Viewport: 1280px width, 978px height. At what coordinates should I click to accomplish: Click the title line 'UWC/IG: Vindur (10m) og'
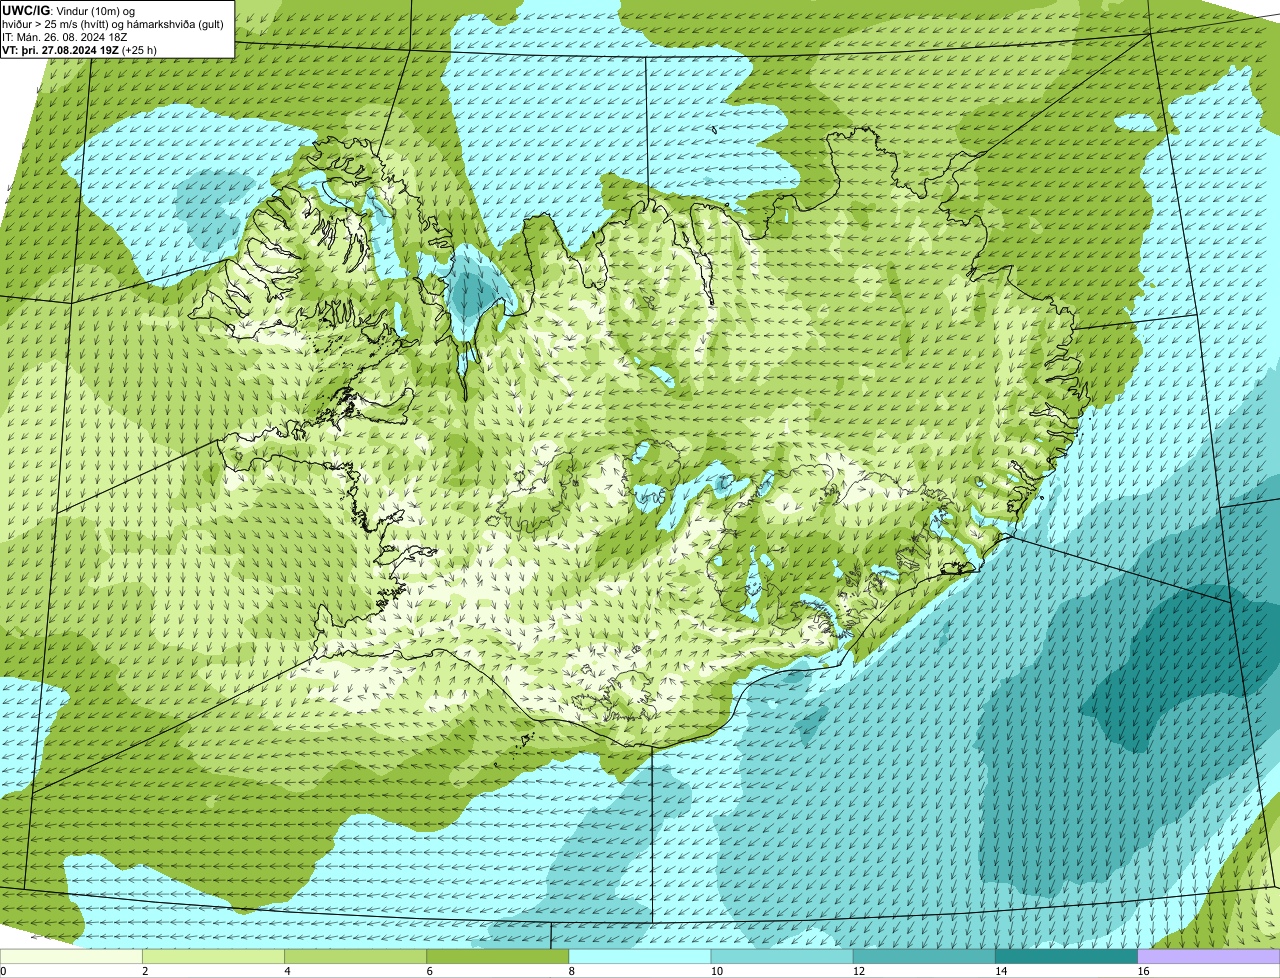(x=69, y=10)
